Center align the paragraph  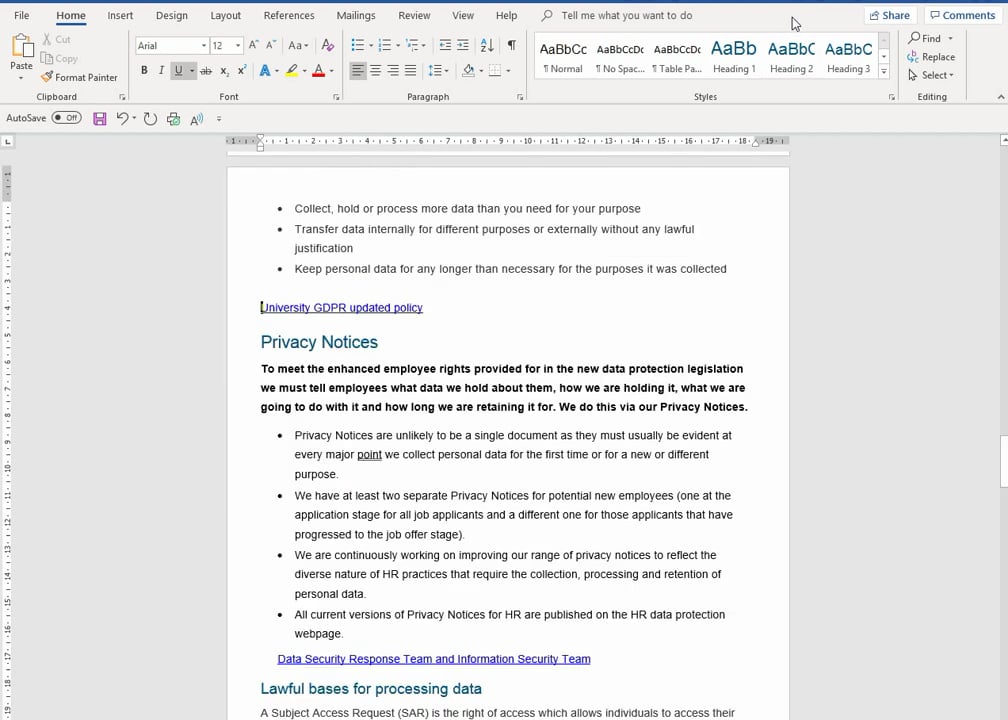coord(375,71)
